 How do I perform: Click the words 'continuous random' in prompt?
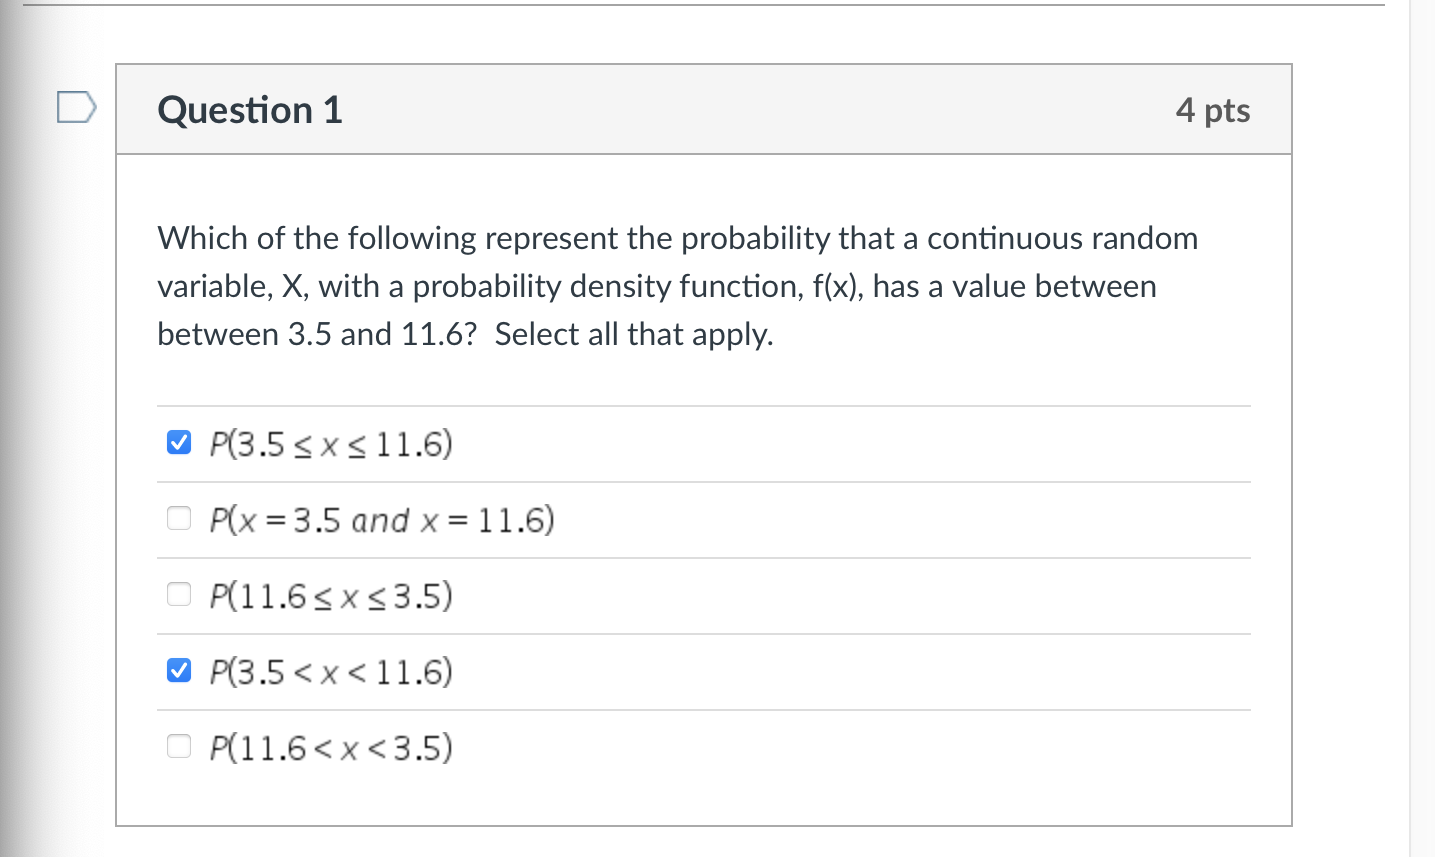coord(1062,238)
